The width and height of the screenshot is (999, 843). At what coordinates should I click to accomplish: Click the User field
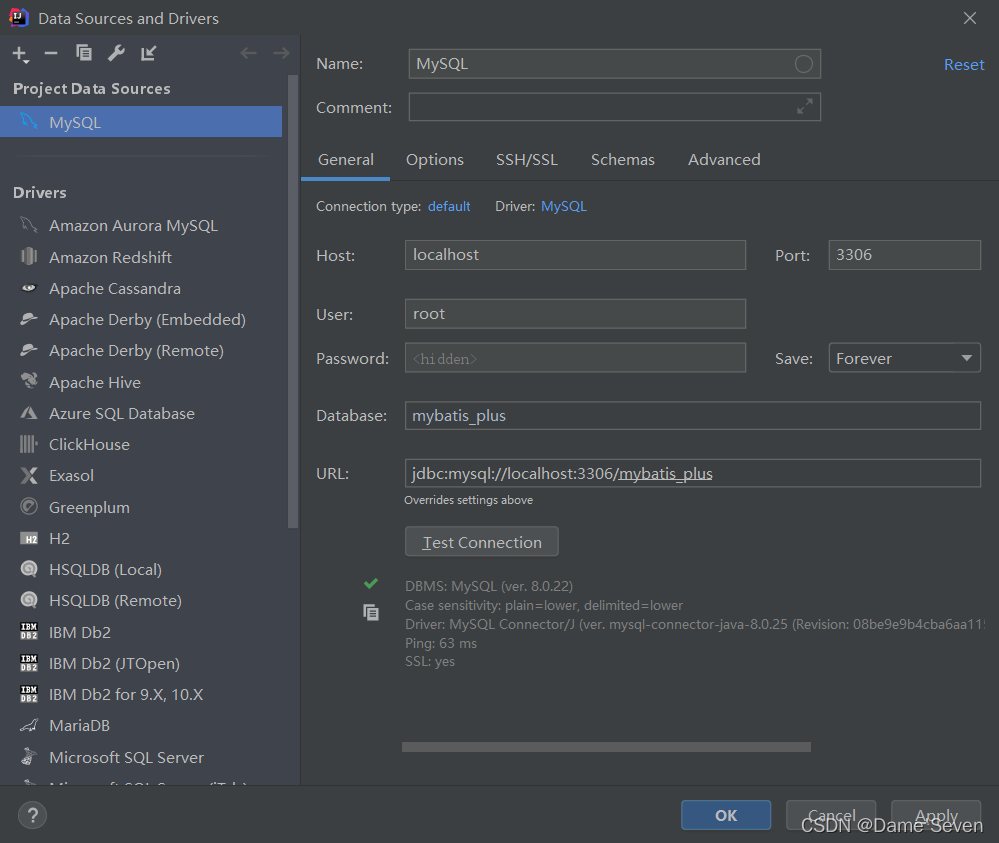[575, 313]
